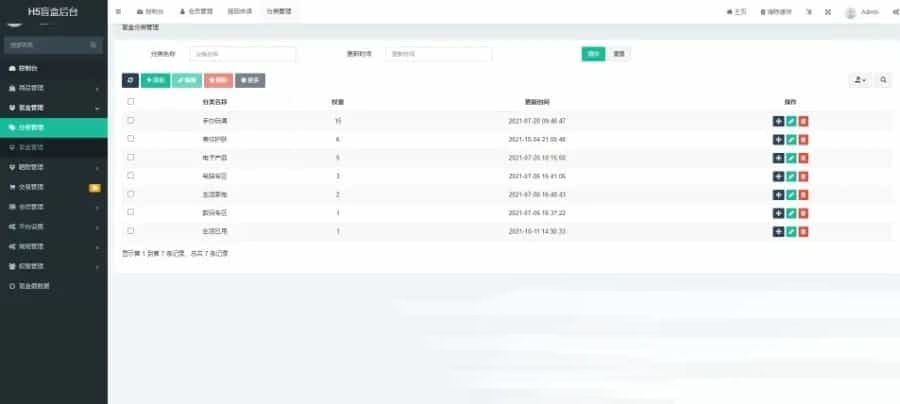The height and width of the screenshot is (404, 900).
Task: Enter fullscreen using the top-bar expand icon
Action: coord(827,12)
